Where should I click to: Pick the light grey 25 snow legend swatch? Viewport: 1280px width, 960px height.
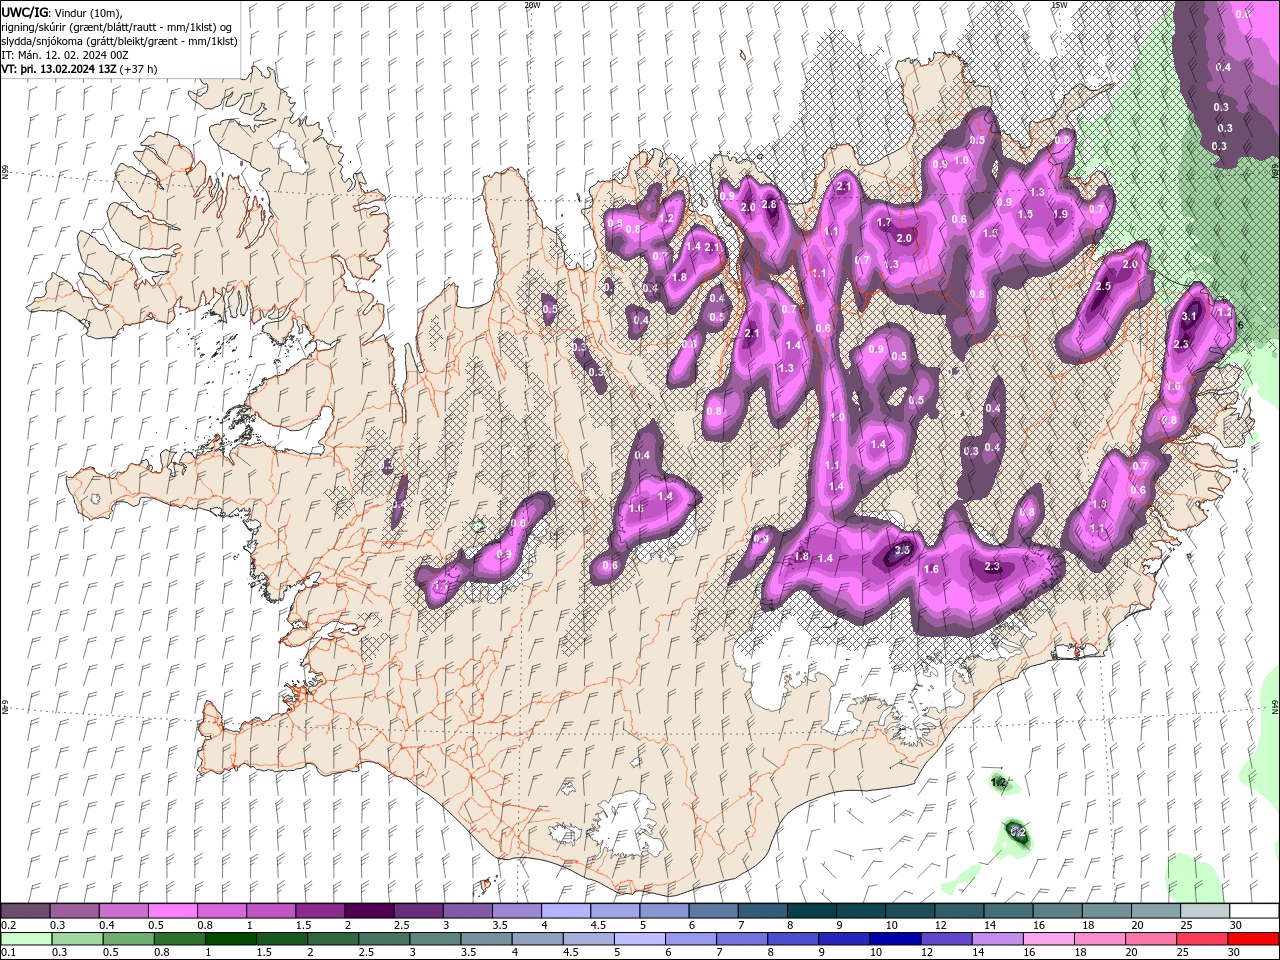[x=1204, y=911]
